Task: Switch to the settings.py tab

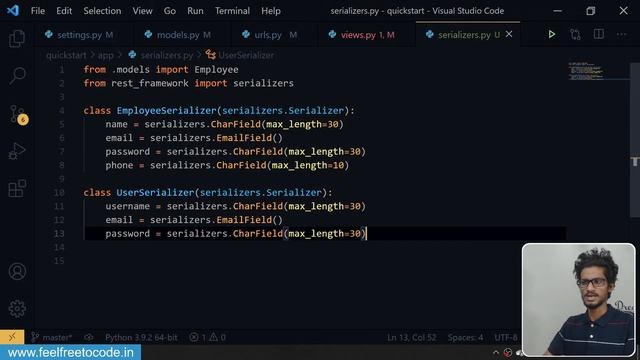Action: (84, 35)
